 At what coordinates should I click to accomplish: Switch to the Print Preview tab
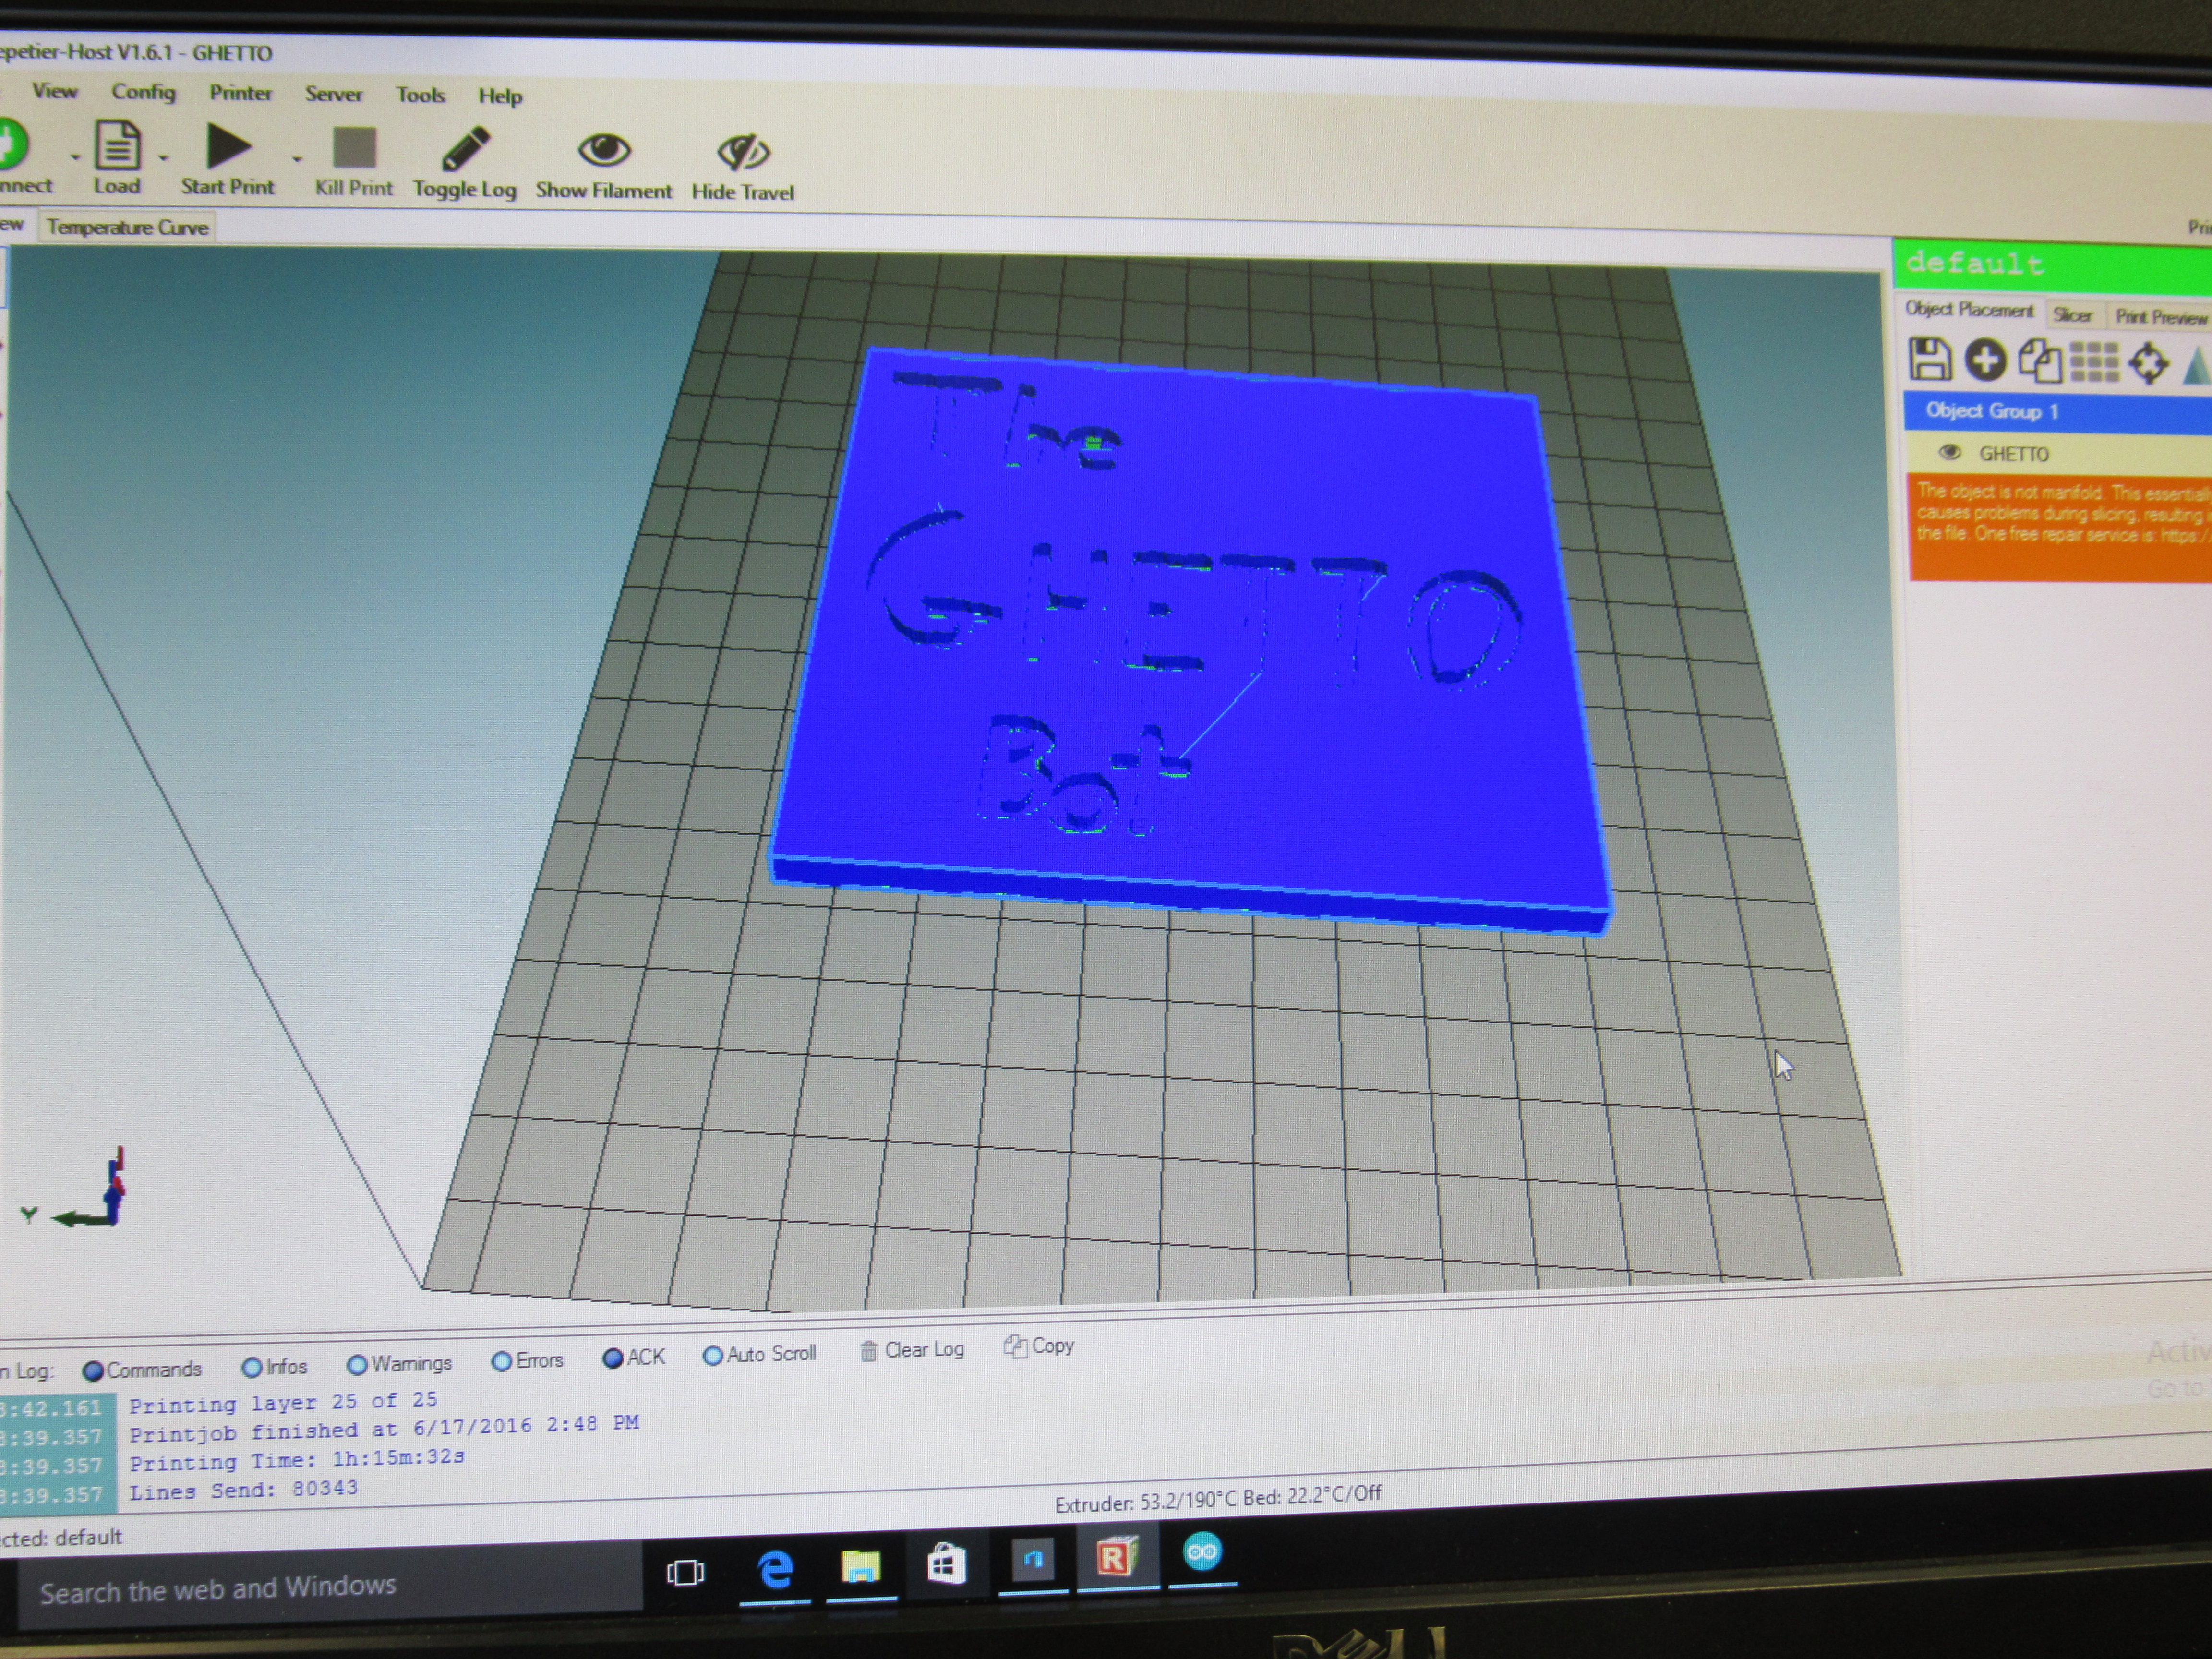click(x=2160, y=317)
